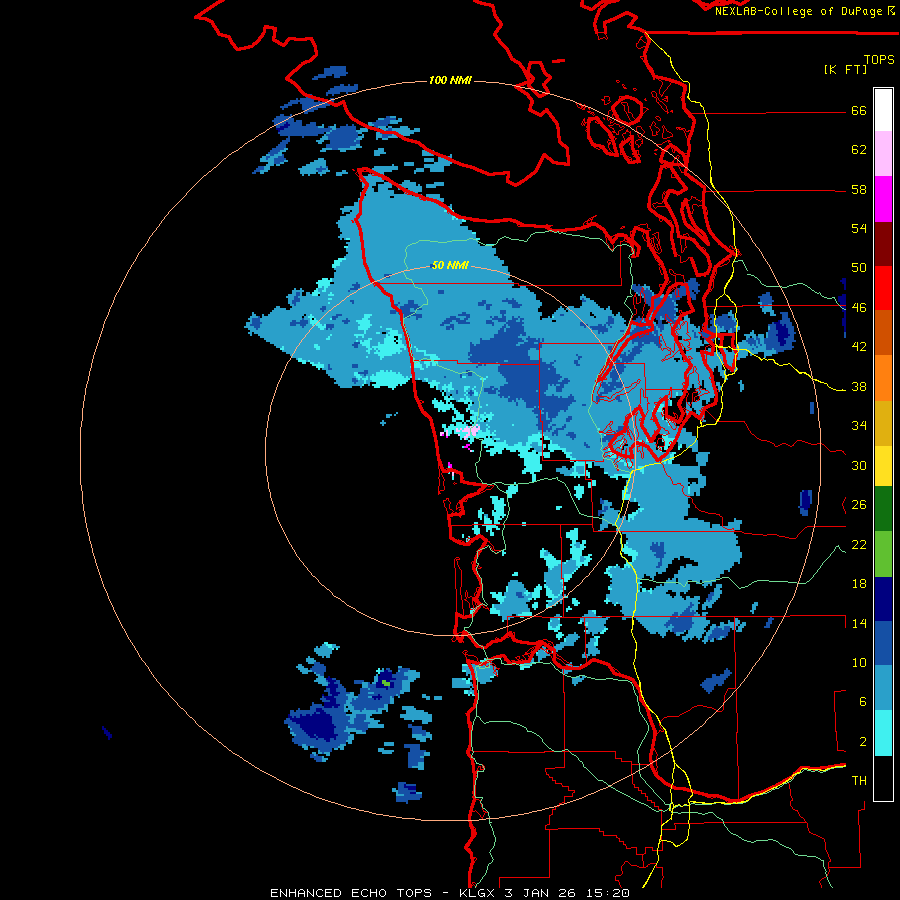Select the magenta legend color swatch

tap(883, 199)
